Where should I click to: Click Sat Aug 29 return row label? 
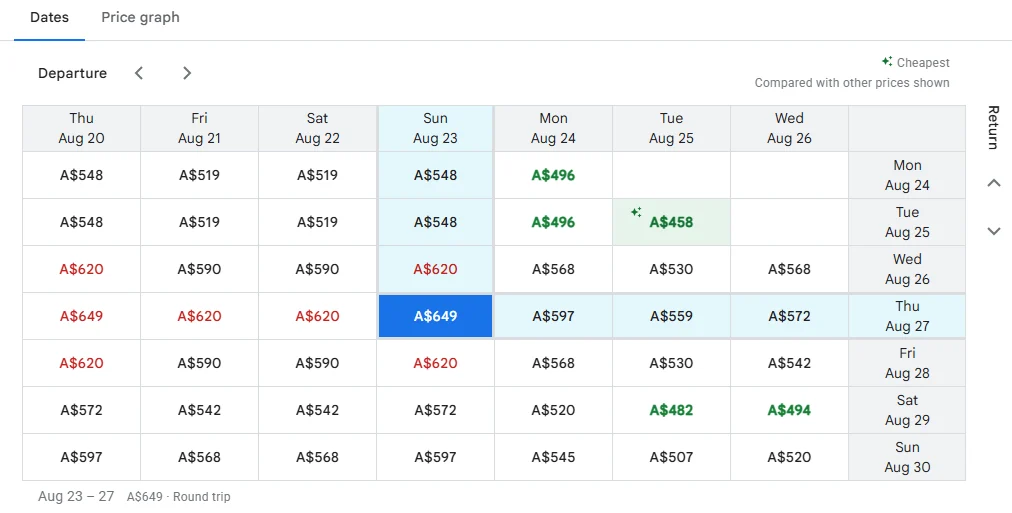point(907,410)
